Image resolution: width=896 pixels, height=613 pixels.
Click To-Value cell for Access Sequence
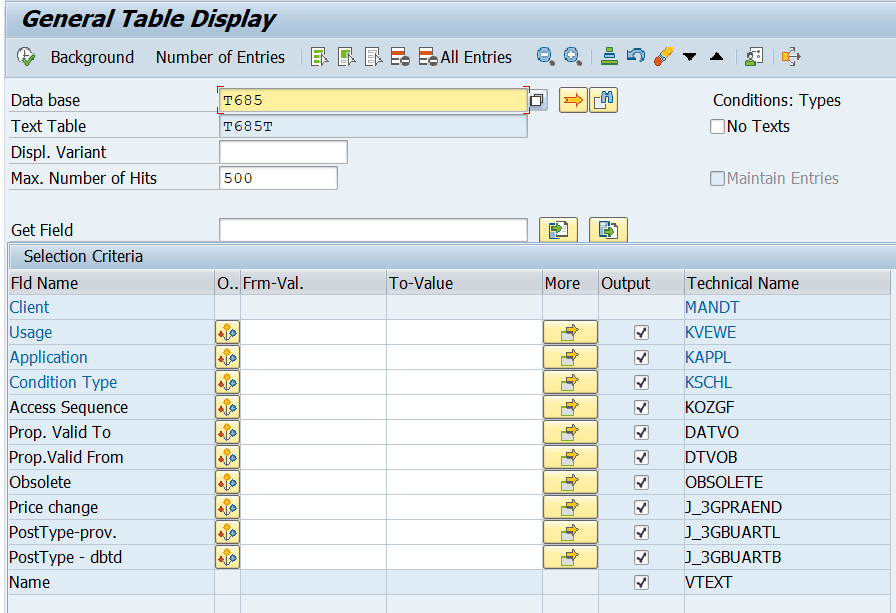coord(464,407)
